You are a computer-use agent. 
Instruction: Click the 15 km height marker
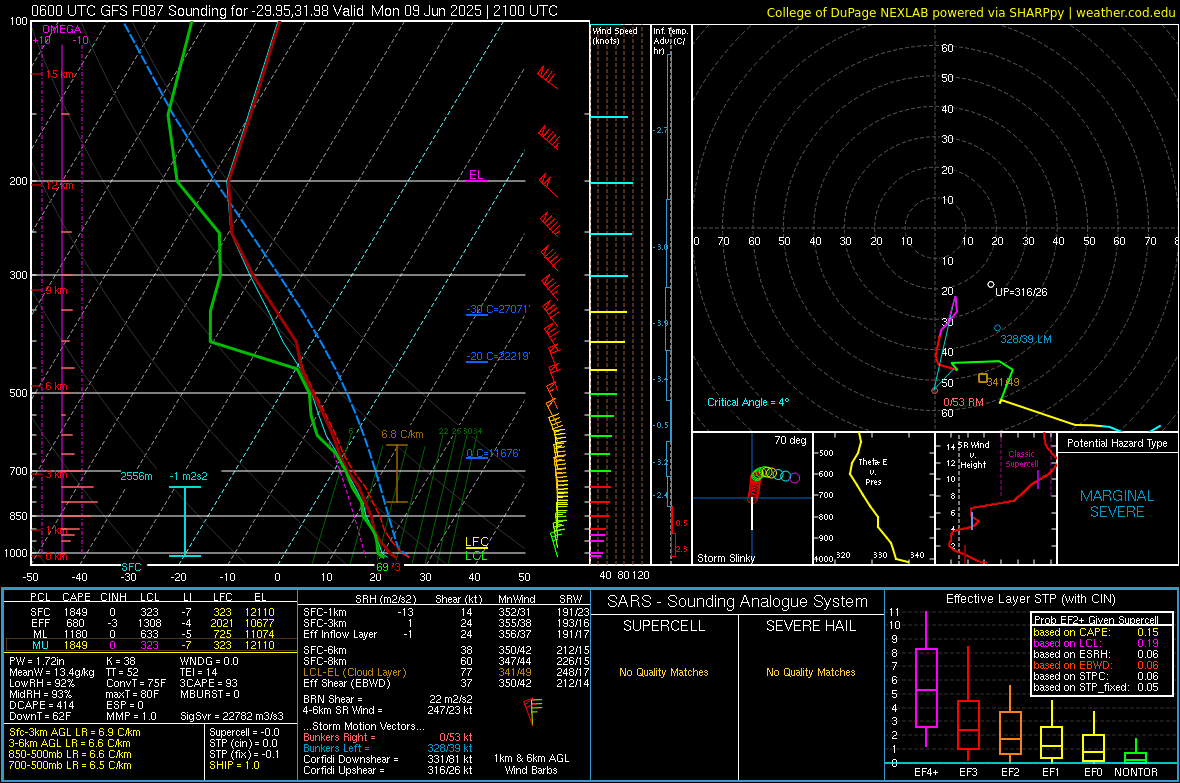(60, 75)
